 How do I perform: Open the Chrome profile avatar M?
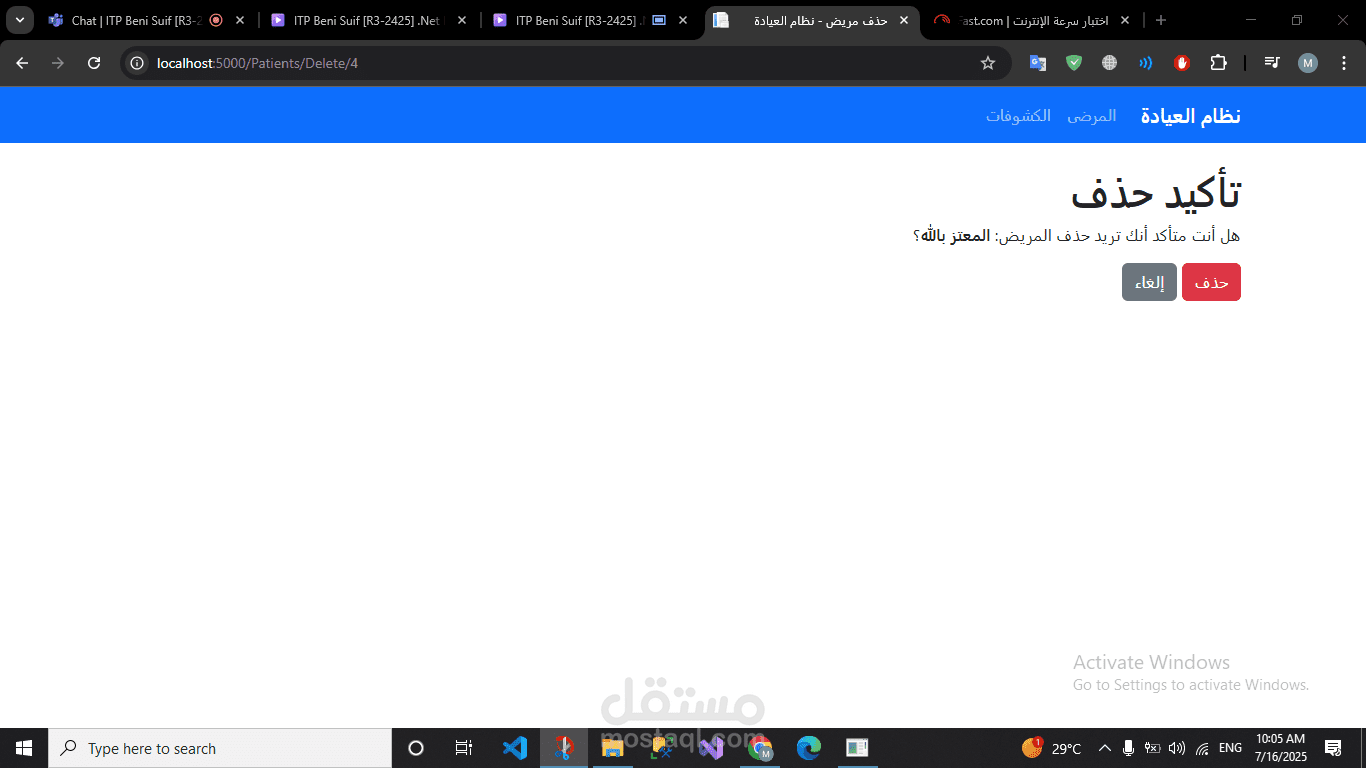1308,63
